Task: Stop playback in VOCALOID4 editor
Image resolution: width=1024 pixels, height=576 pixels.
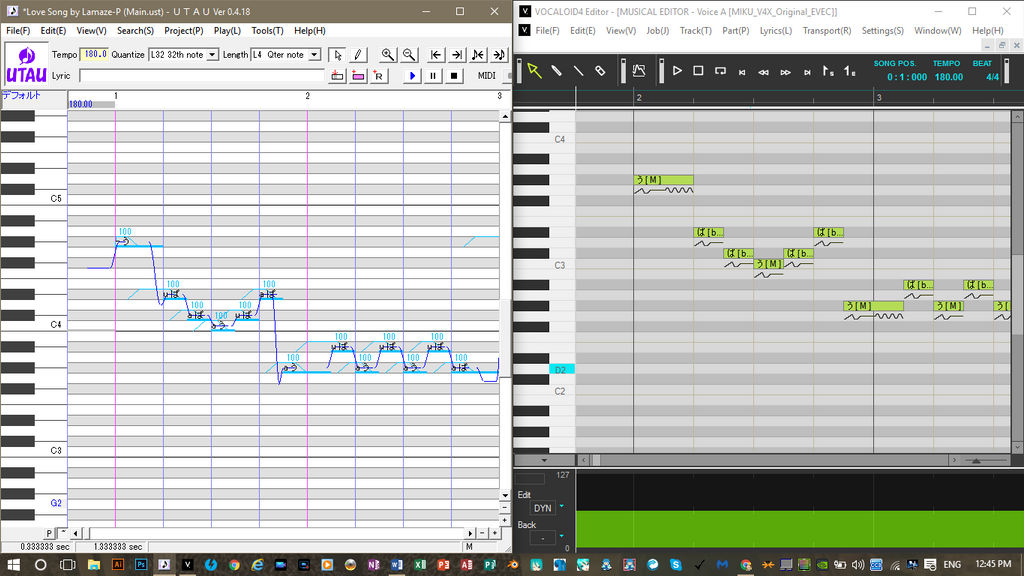Action: coord(698,71)
